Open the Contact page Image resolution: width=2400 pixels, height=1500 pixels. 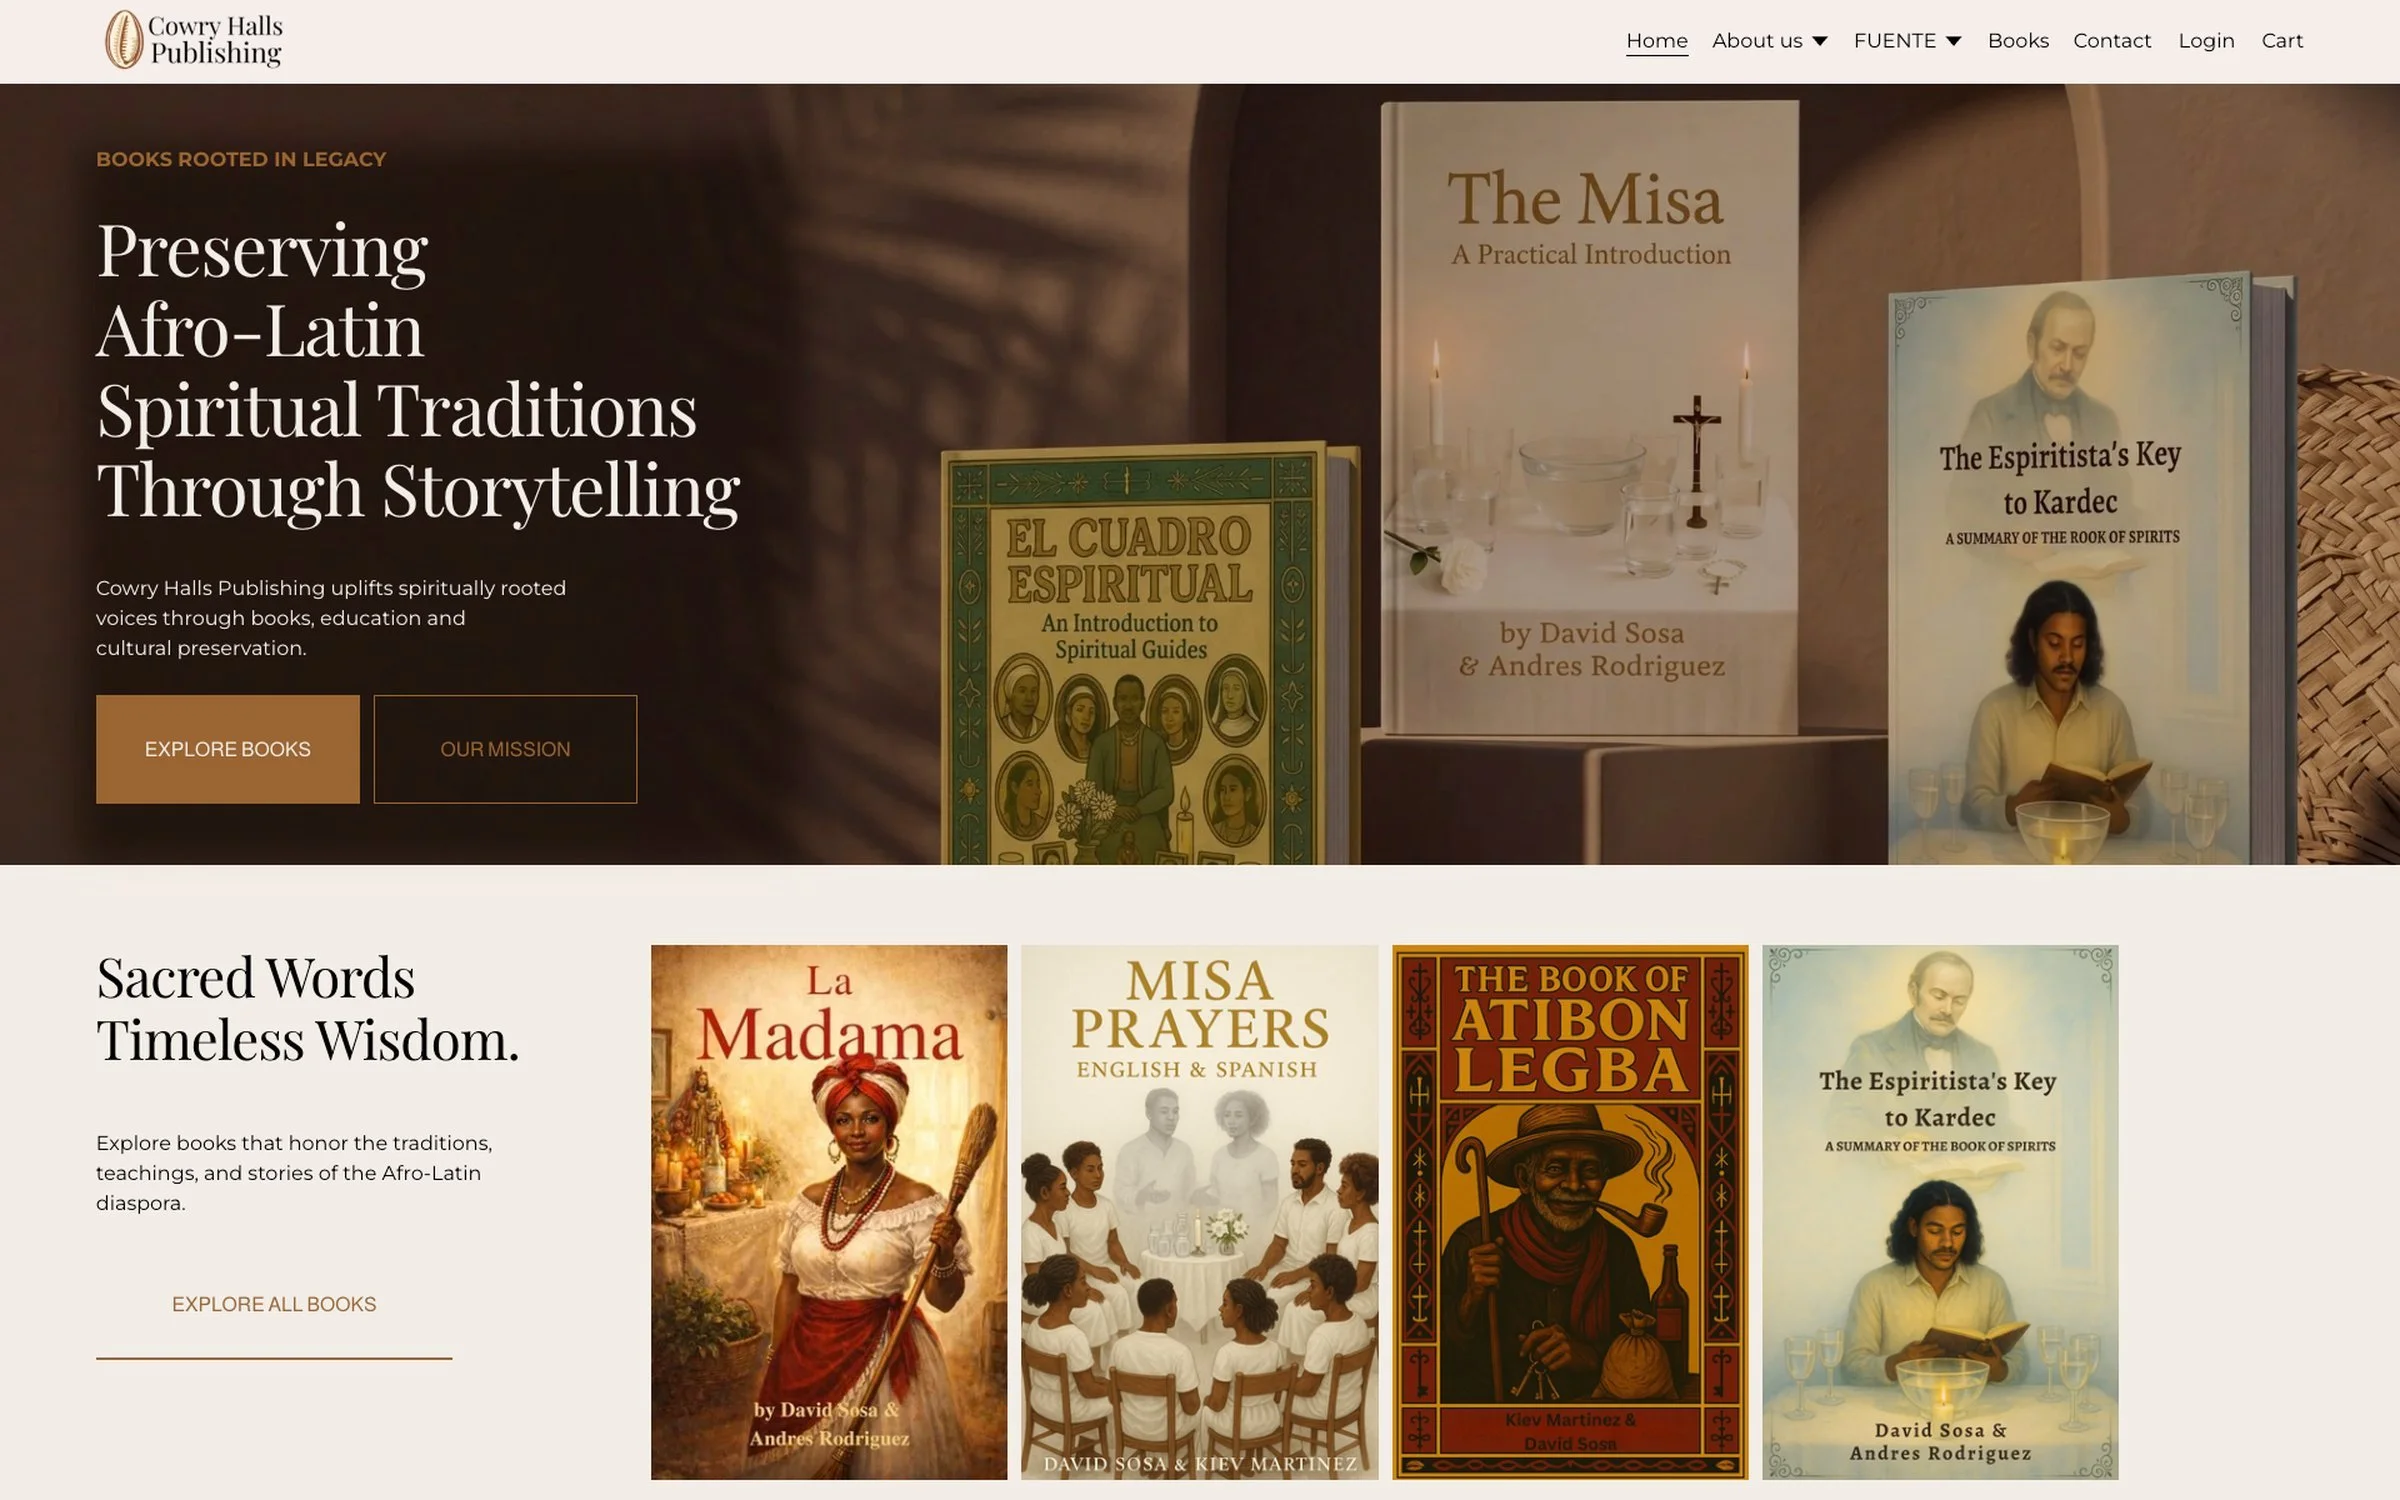tap(2112, 41)
